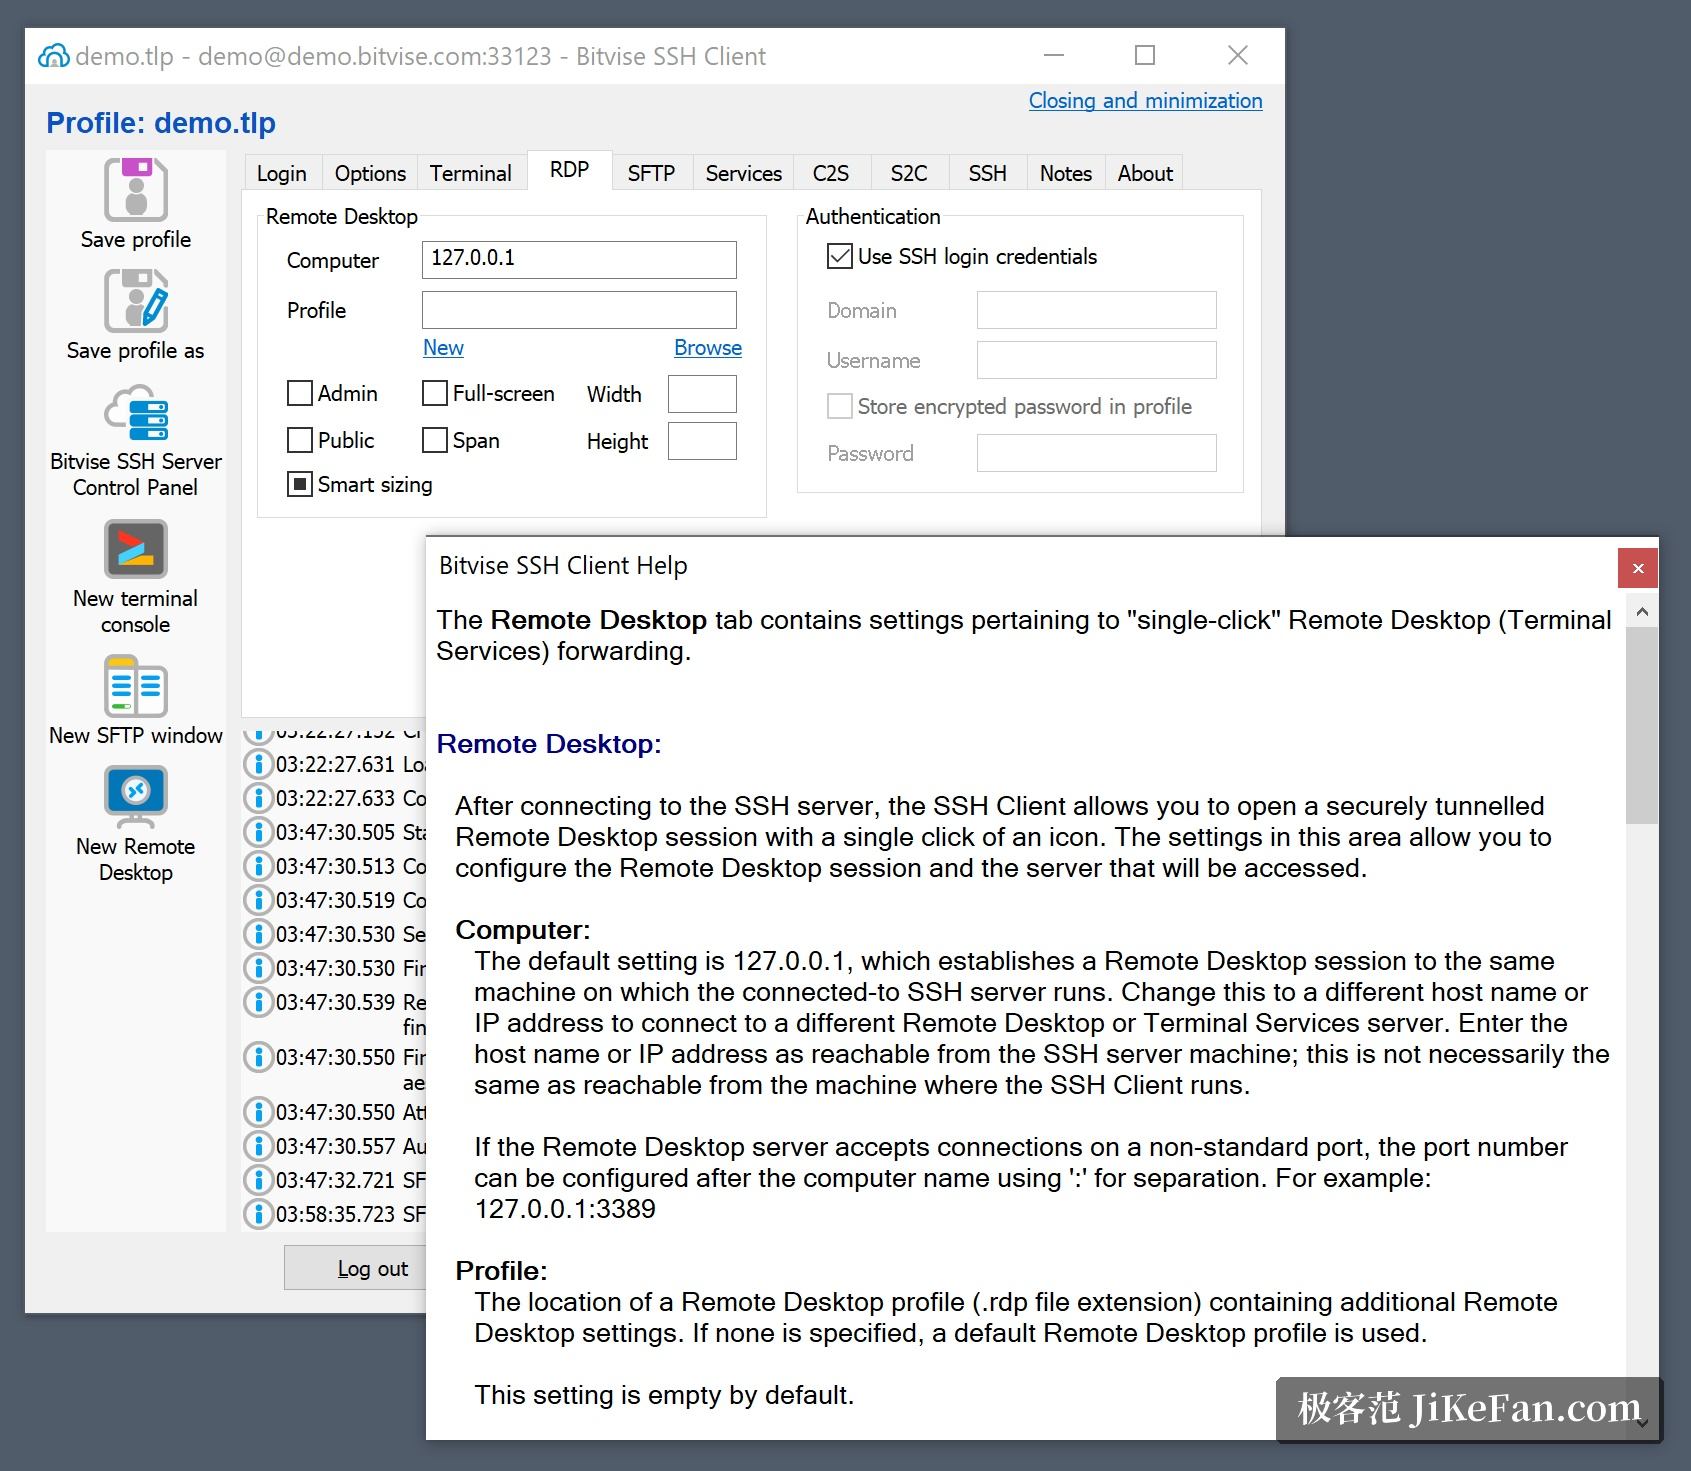Screen dimensions: 1691x1471
Task: Click the Save profile icon
Action: pos(135,189)
